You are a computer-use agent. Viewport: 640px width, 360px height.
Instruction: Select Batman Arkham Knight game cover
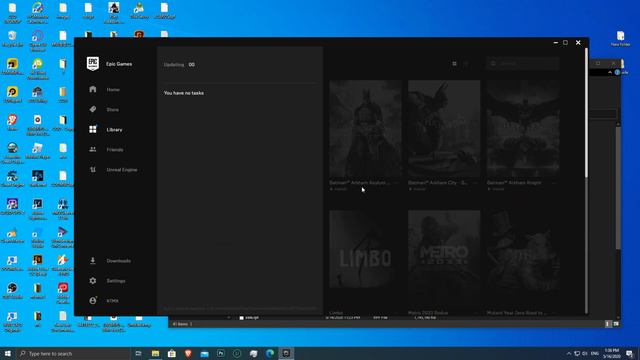(x=523, y=129)
